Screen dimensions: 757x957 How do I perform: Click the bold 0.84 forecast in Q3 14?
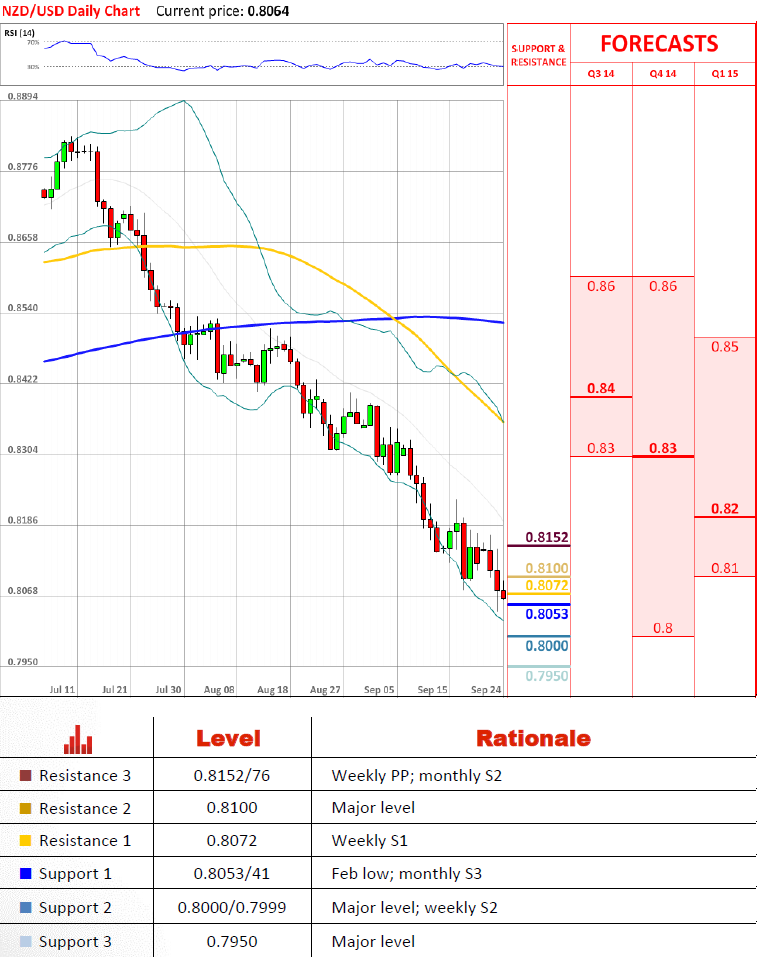click(x=601, y=388)
